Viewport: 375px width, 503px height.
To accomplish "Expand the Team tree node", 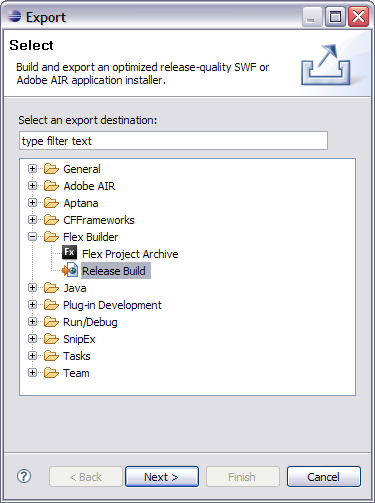I will tap(32, 372).
